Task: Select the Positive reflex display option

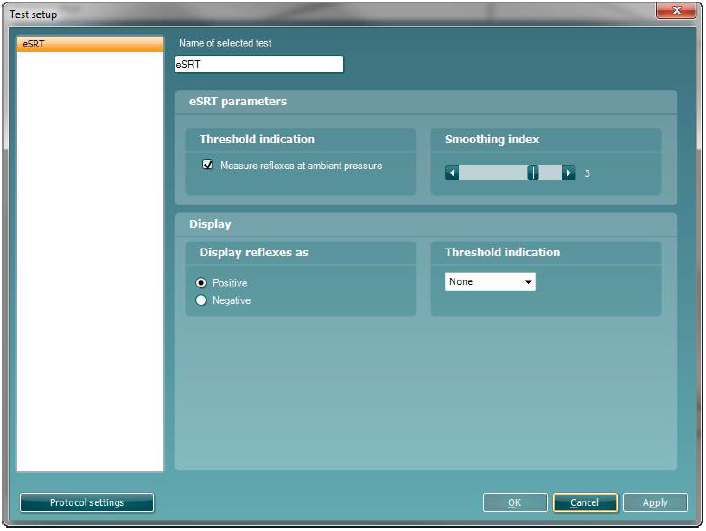Action: [x=202, y=283]
